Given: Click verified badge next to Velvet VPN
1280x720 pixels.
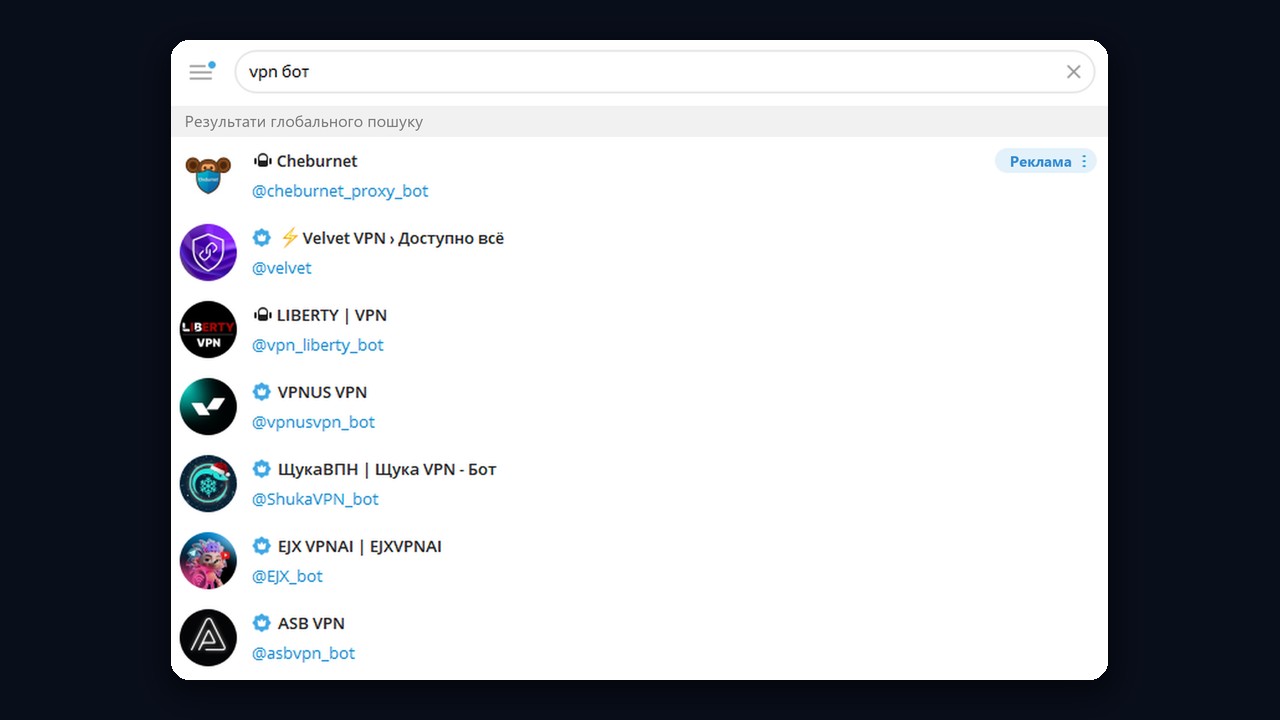Looking at the screenshot, I should [x=261, y=238].
